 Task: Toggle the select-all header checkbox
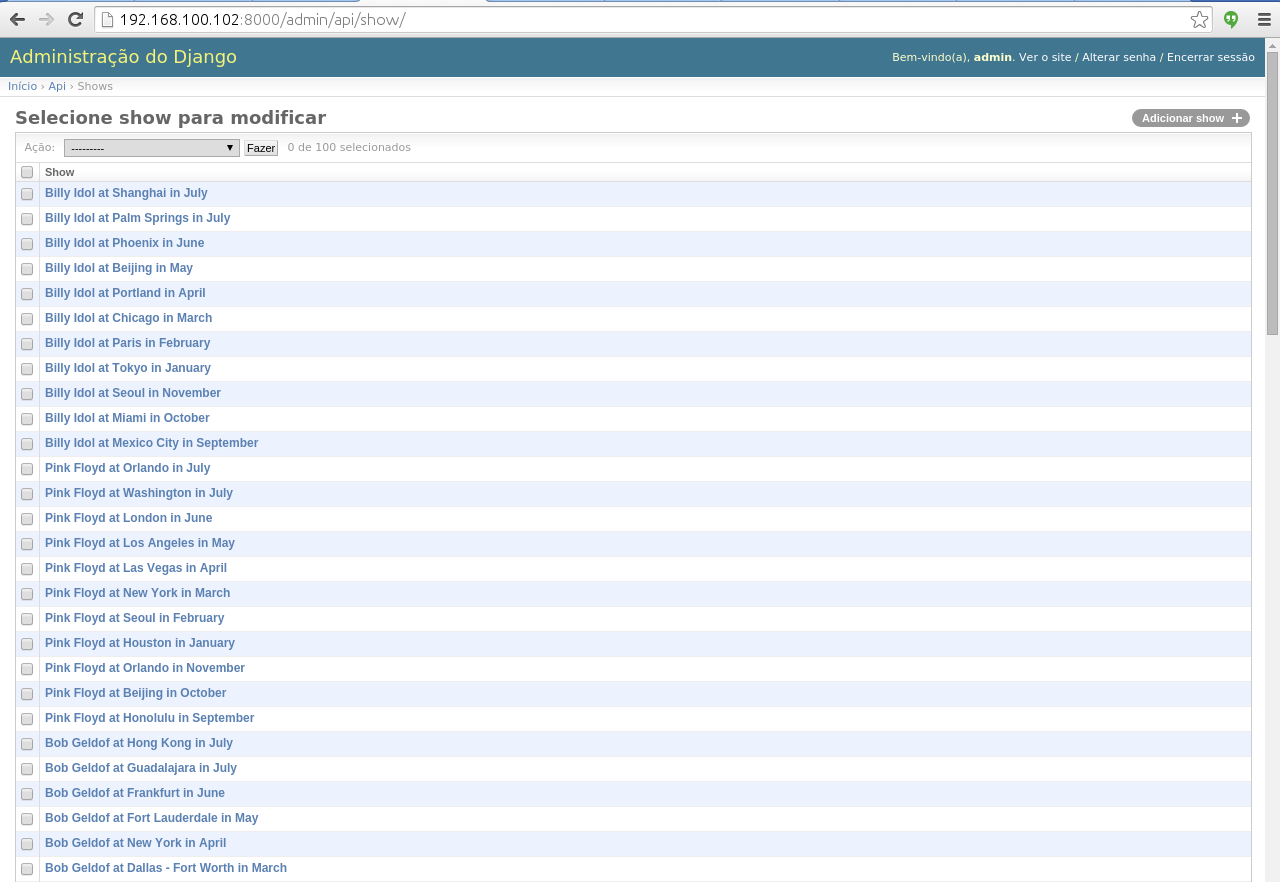click(x=27, y=172)
